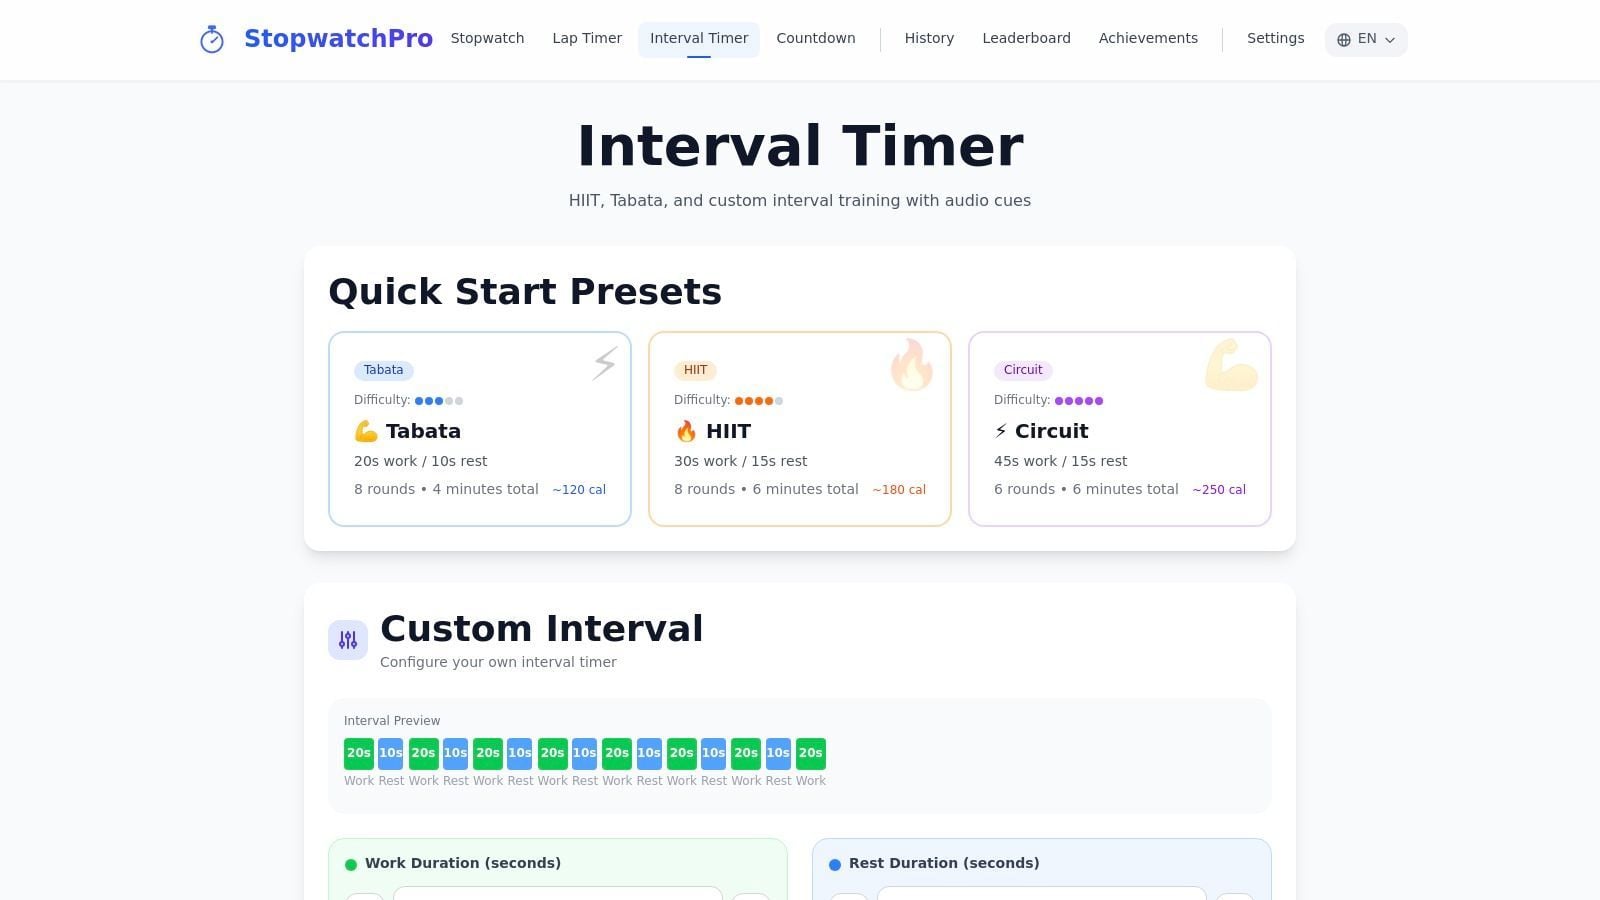Viewport: 1600px width, 900px height.
Task: Open the EN language dropdown
Action: click(1366, 39)
